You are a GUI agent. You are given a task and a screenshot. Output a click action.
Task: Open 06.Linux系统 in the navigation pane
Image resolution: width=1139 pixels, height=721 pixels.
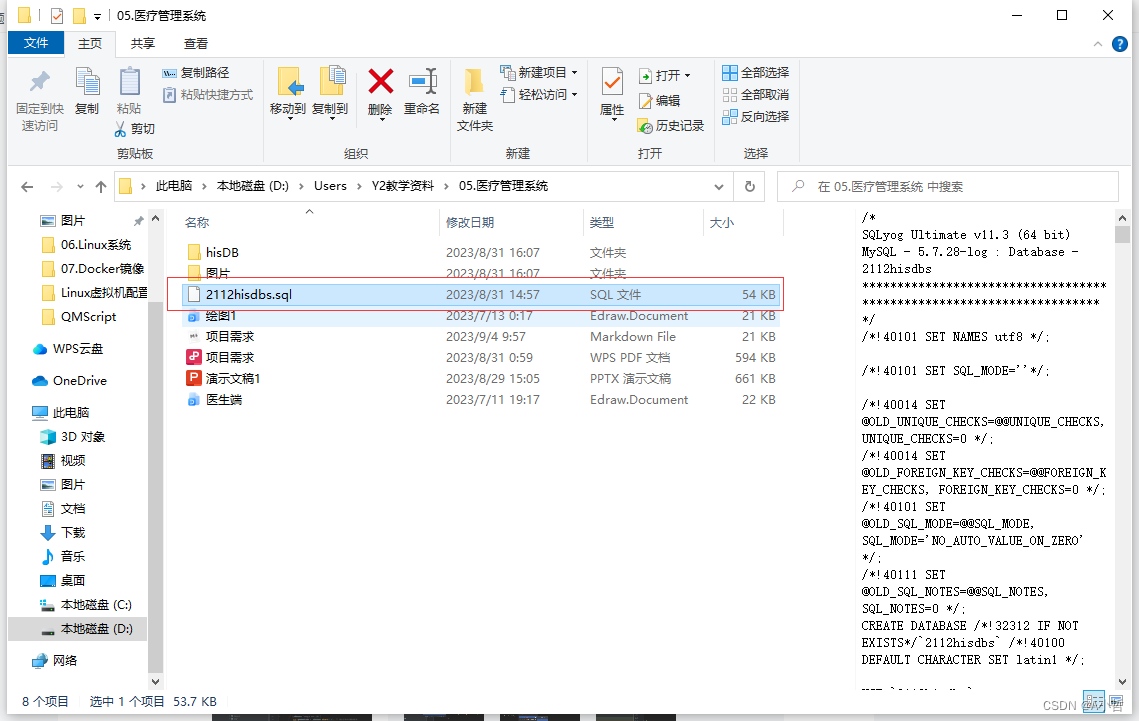[x=86, y=245]
